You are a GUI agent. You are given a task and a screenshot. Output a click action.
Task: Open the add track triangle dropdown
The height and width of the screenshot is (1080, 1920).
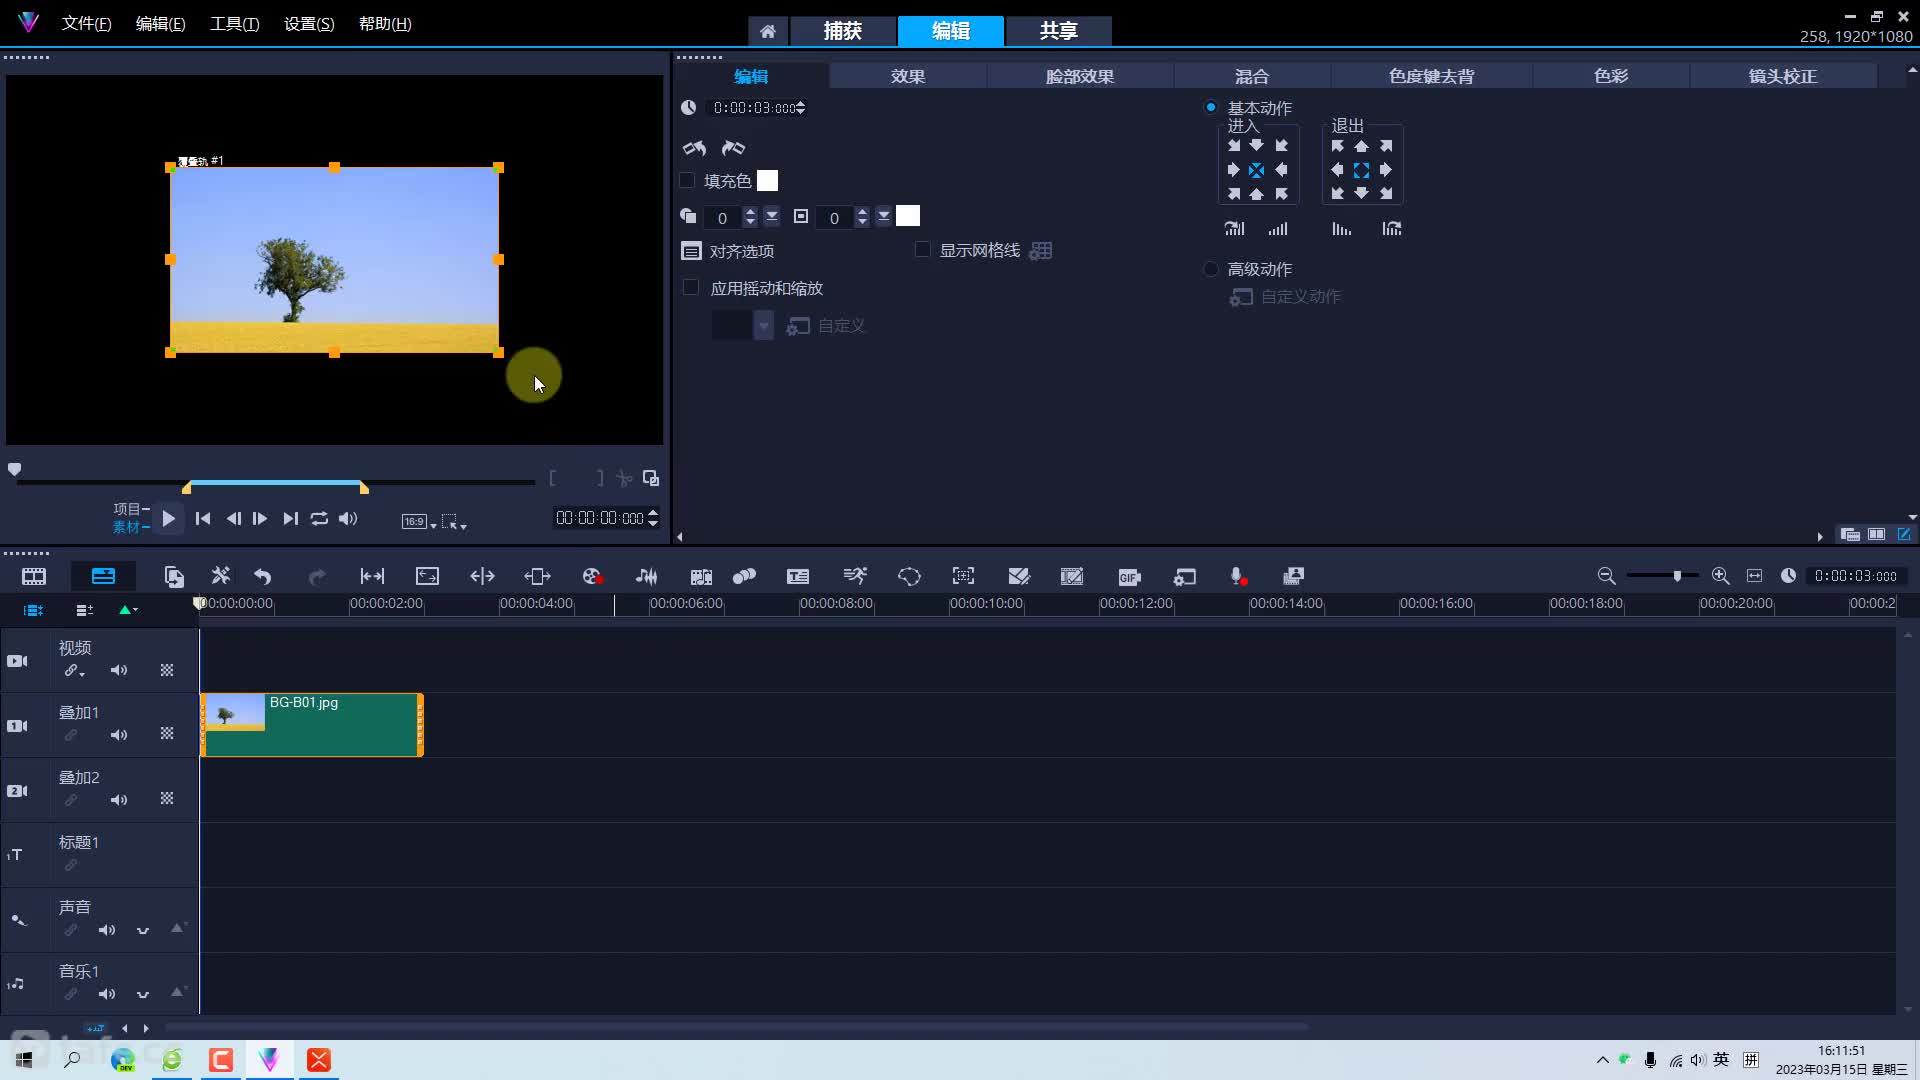128,610
